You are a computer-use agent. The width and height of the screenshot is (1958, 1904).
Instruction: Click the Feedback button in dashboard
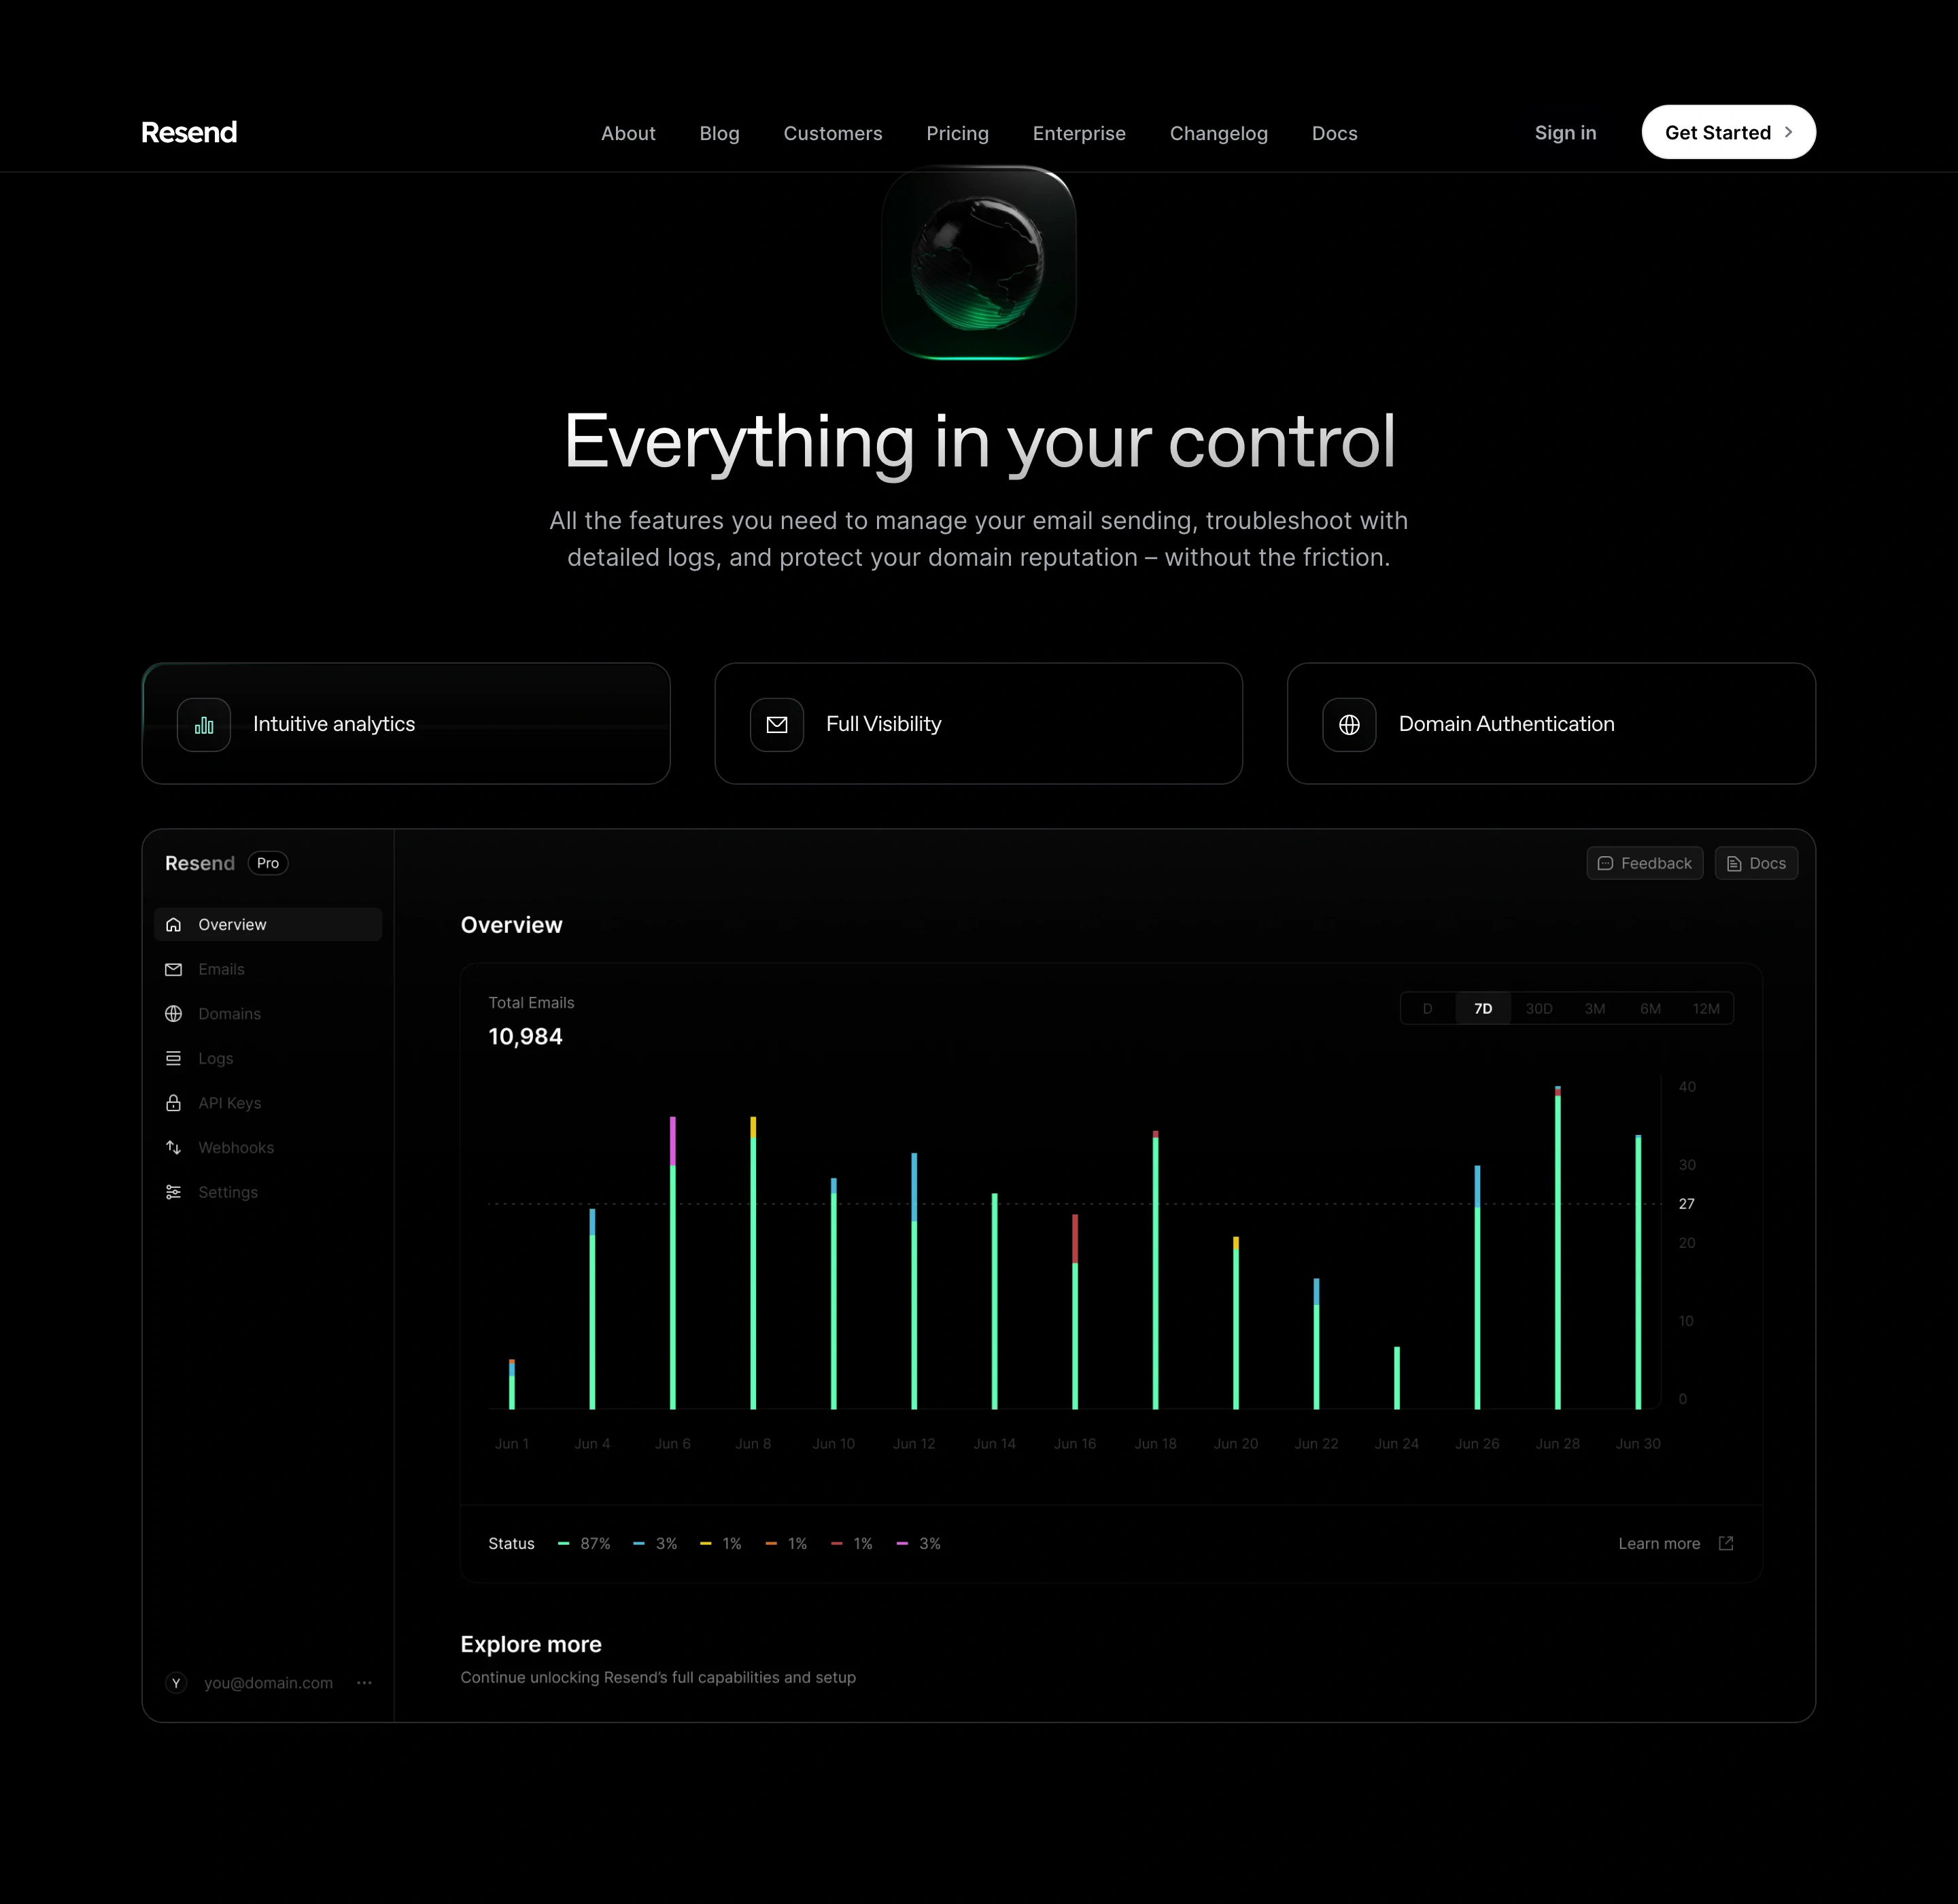click(1643, 862)
